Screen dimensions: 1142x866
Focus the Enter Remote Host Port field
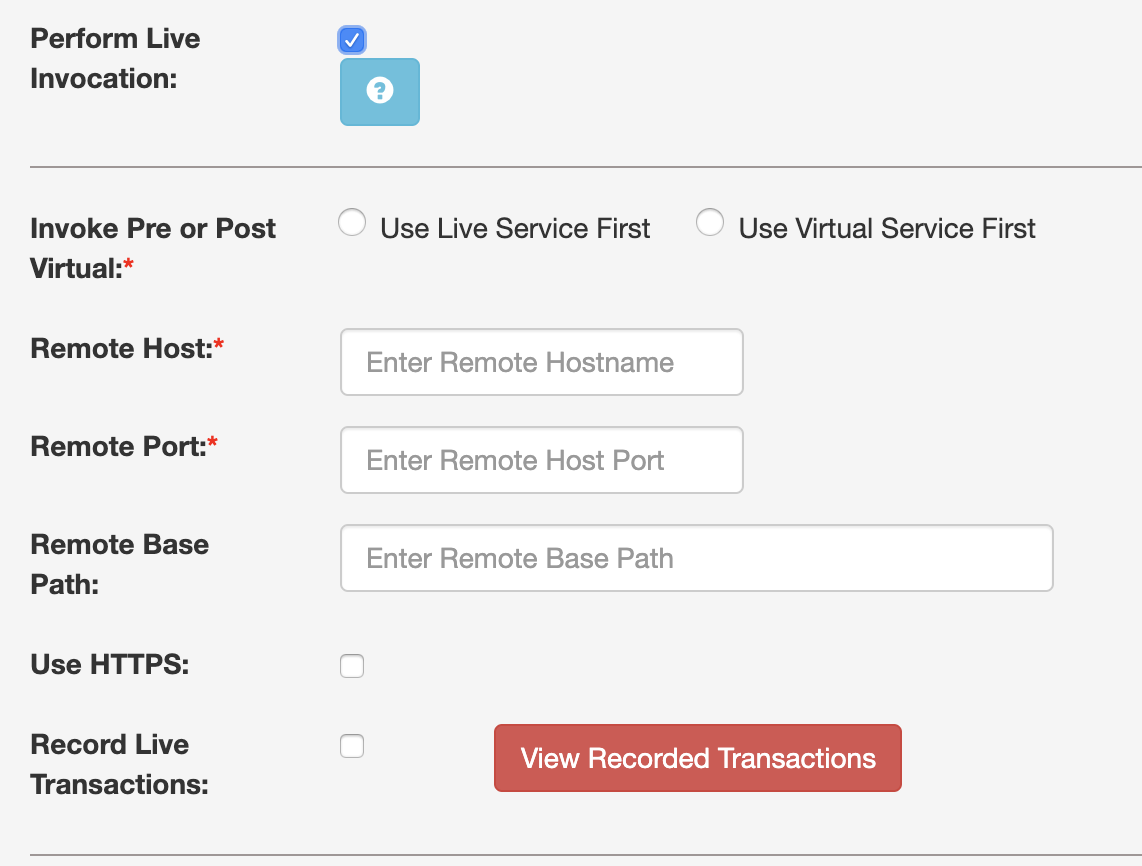[x=541, y=460]
